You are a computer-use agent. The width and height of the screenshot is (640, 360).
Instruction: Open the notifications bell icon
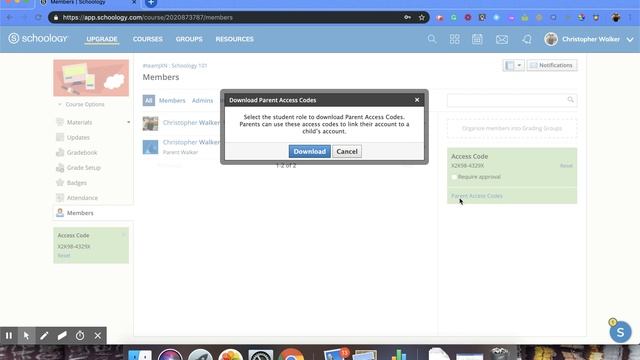527,39
